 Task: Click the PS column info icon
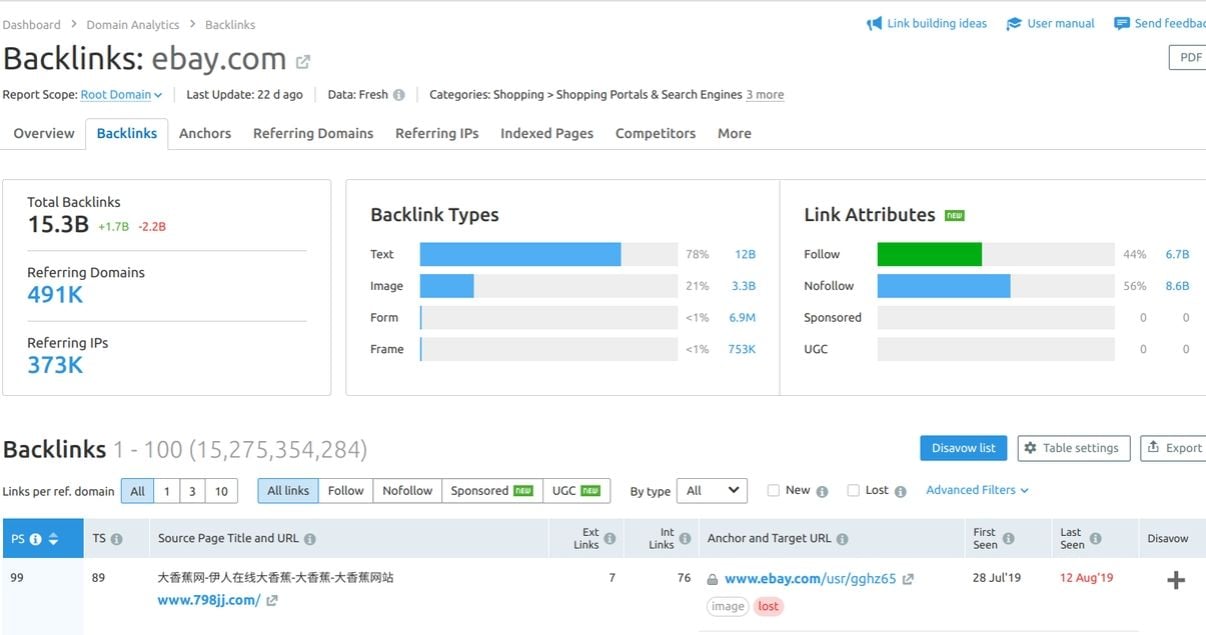tap(36, 539)
